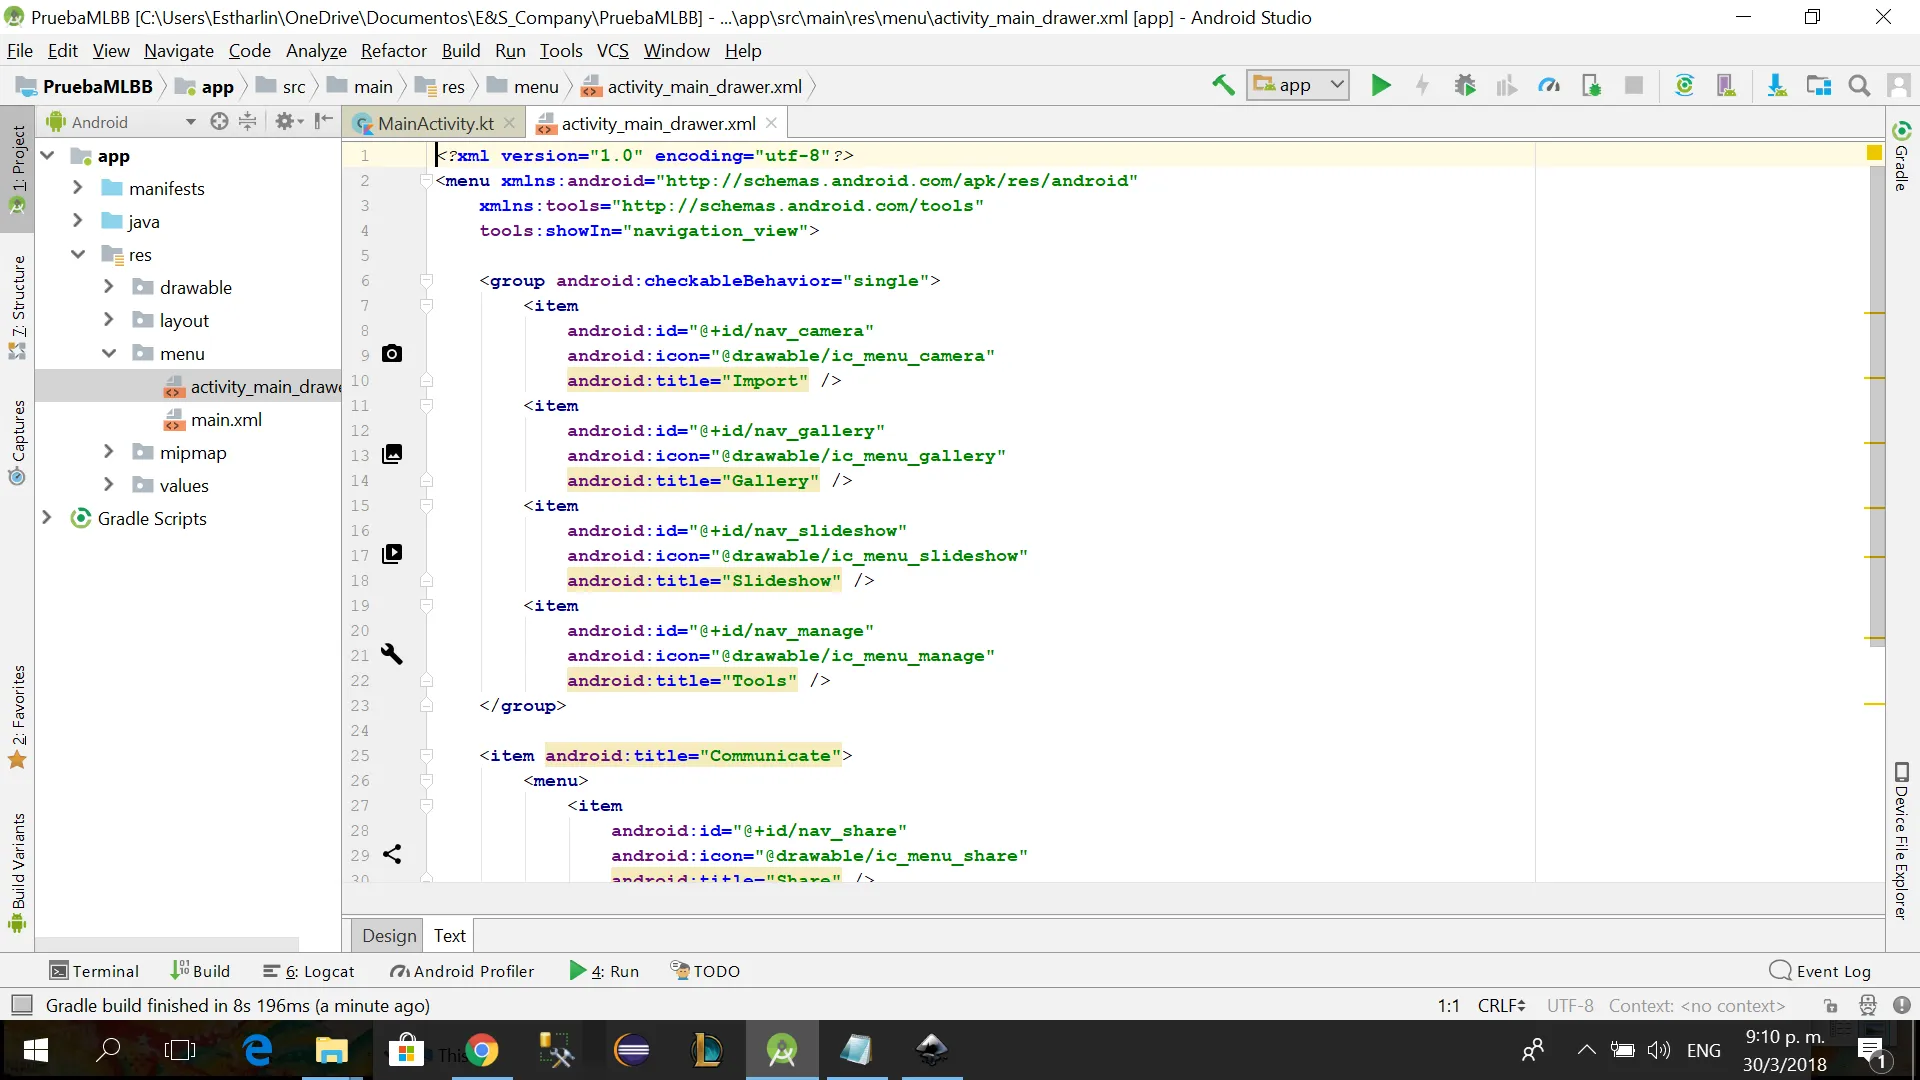Toggle the Gradle side panel
The image size is (1920, 1080).
[x=1901, y=158]
